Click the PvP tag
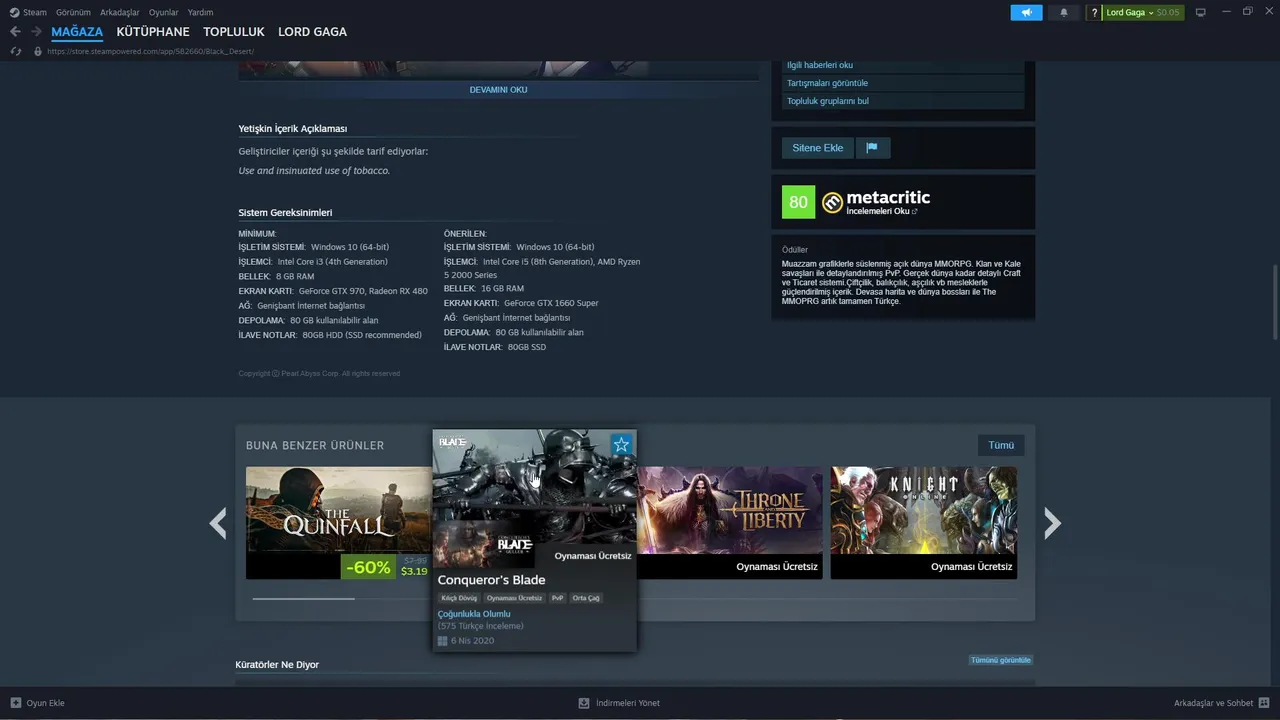1280x720 pixels. pyautogui.click(x=558, y=598)
